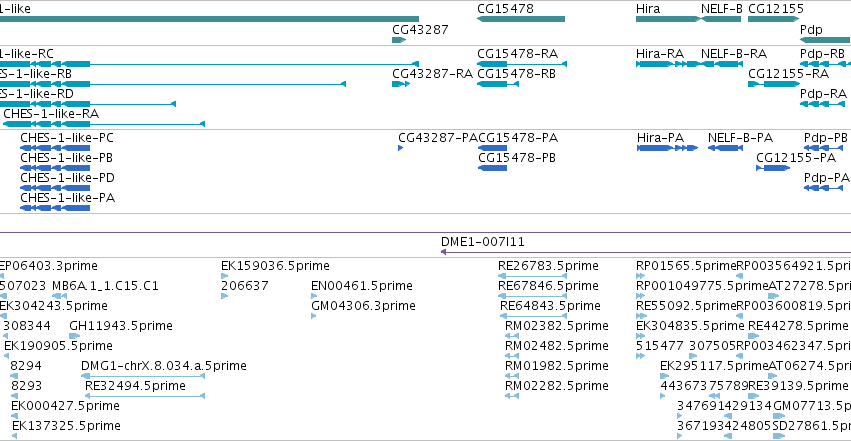This screenshot has width=851, height=441.
Task: Select EST EN00461.5prime
Action: [314, 296]
